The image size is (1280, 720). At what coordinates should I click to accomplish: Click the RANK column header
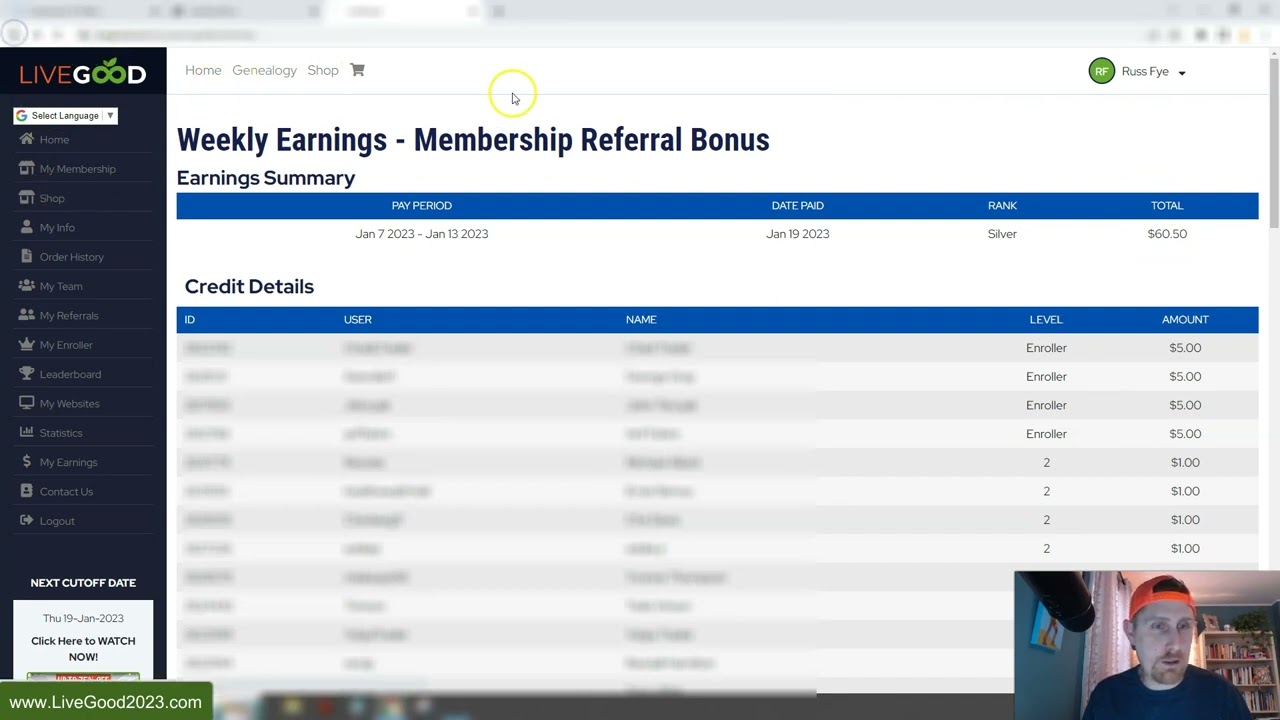coord(1002,205)
